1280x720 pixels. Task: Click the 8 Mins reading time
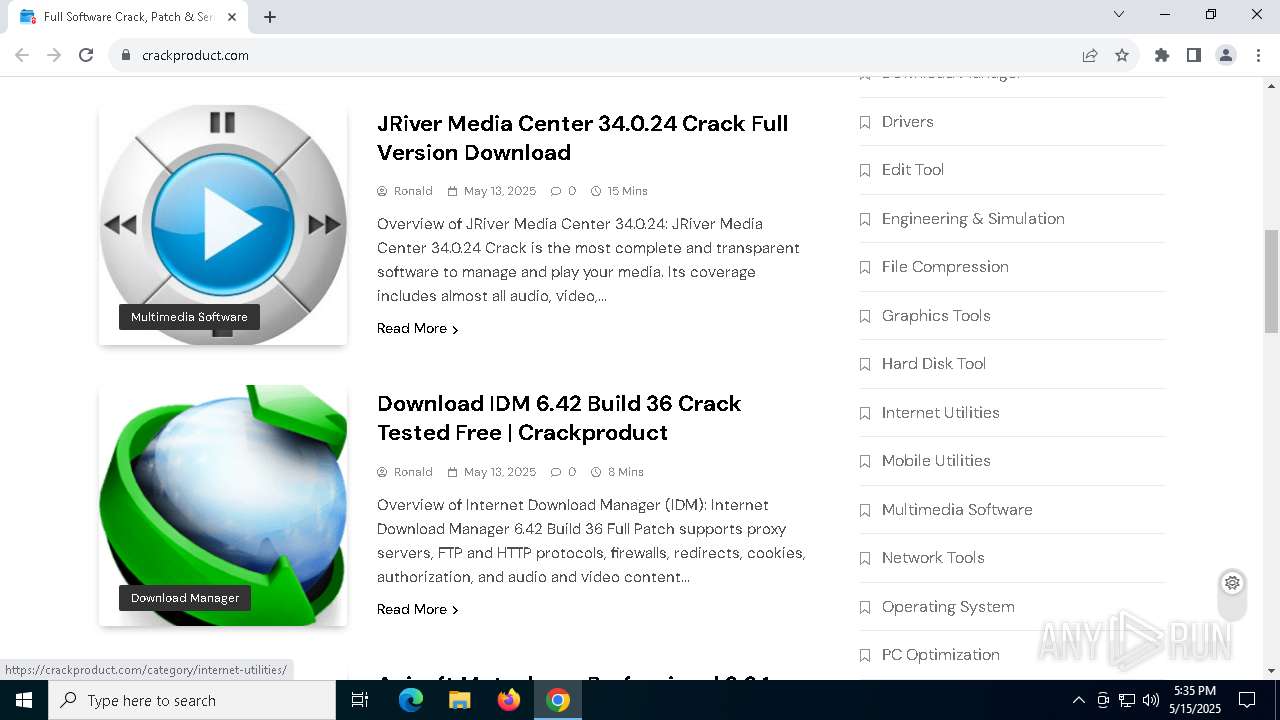[x=625, y=472]
